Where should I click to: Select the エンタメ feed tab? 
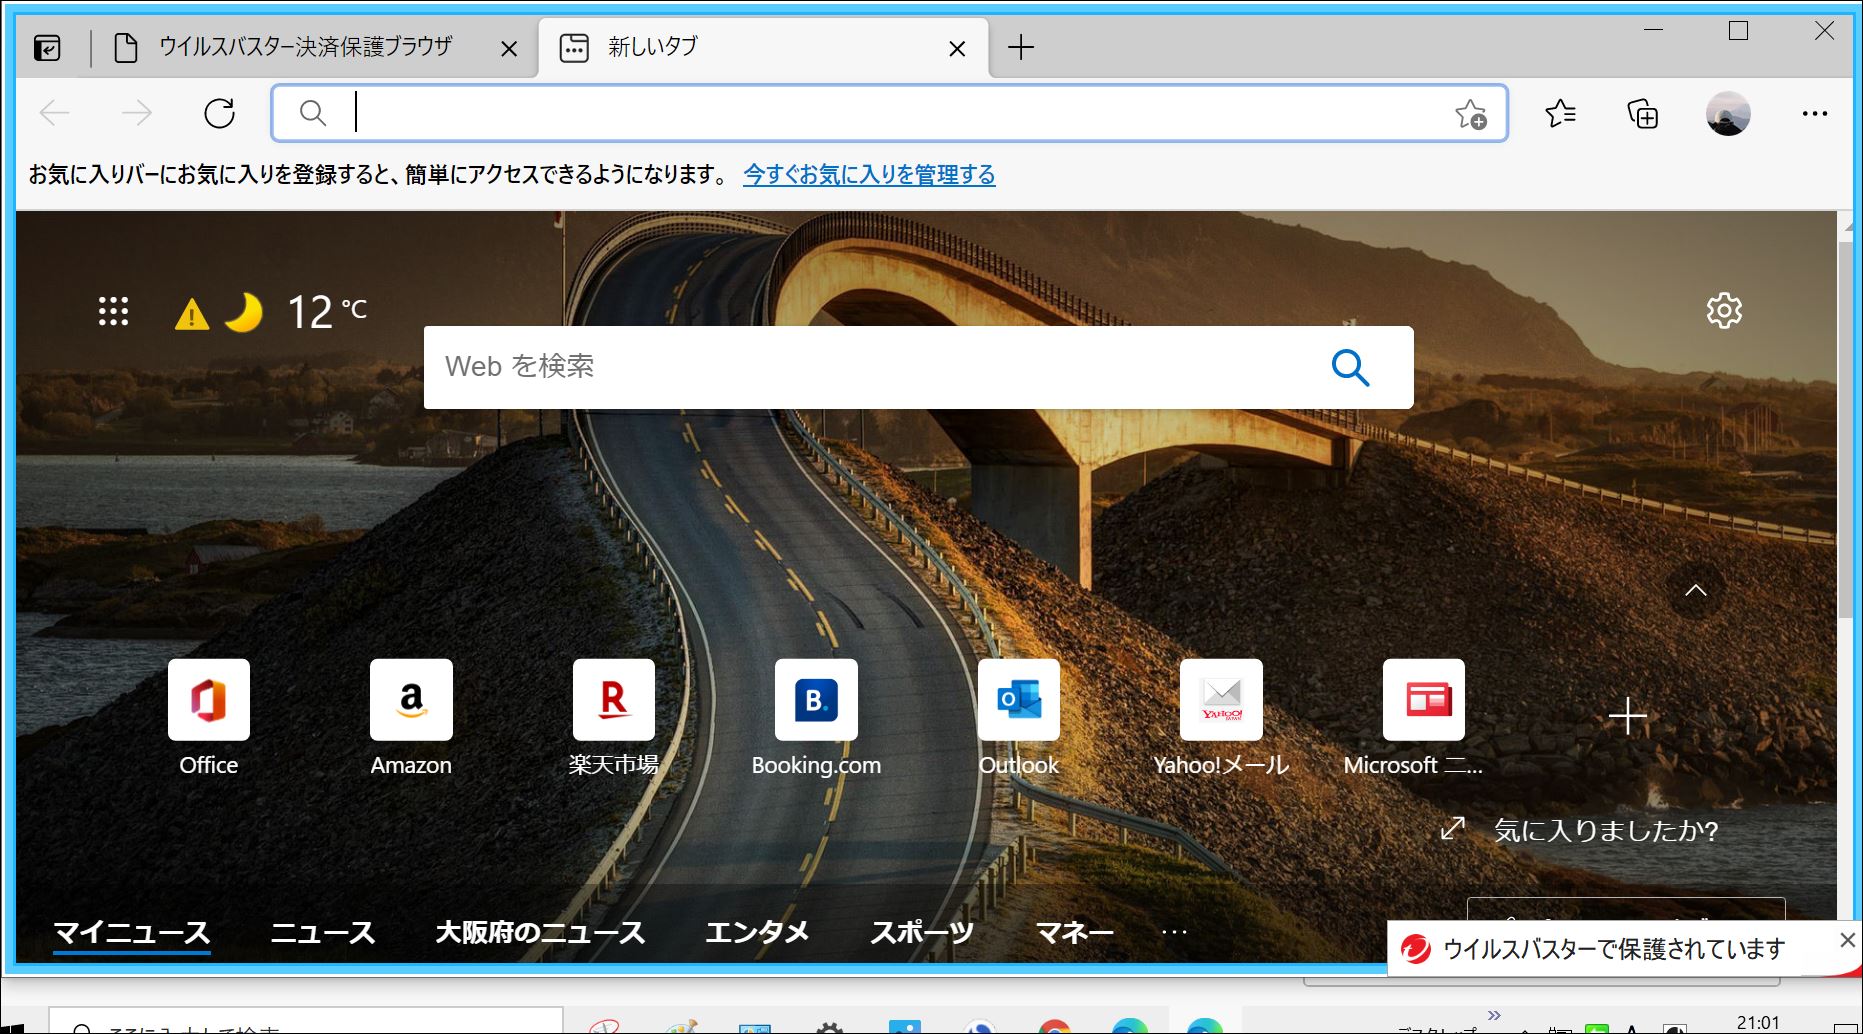click(757, 933)
